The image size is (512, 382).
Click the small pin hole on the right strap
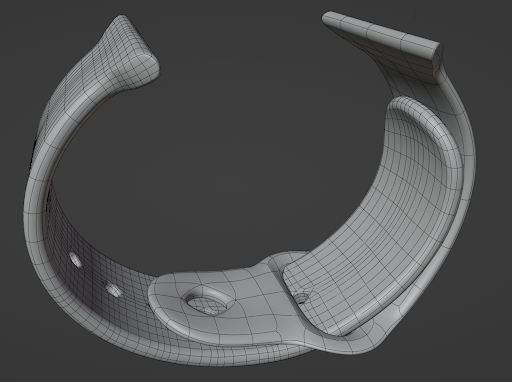[301, 298]
